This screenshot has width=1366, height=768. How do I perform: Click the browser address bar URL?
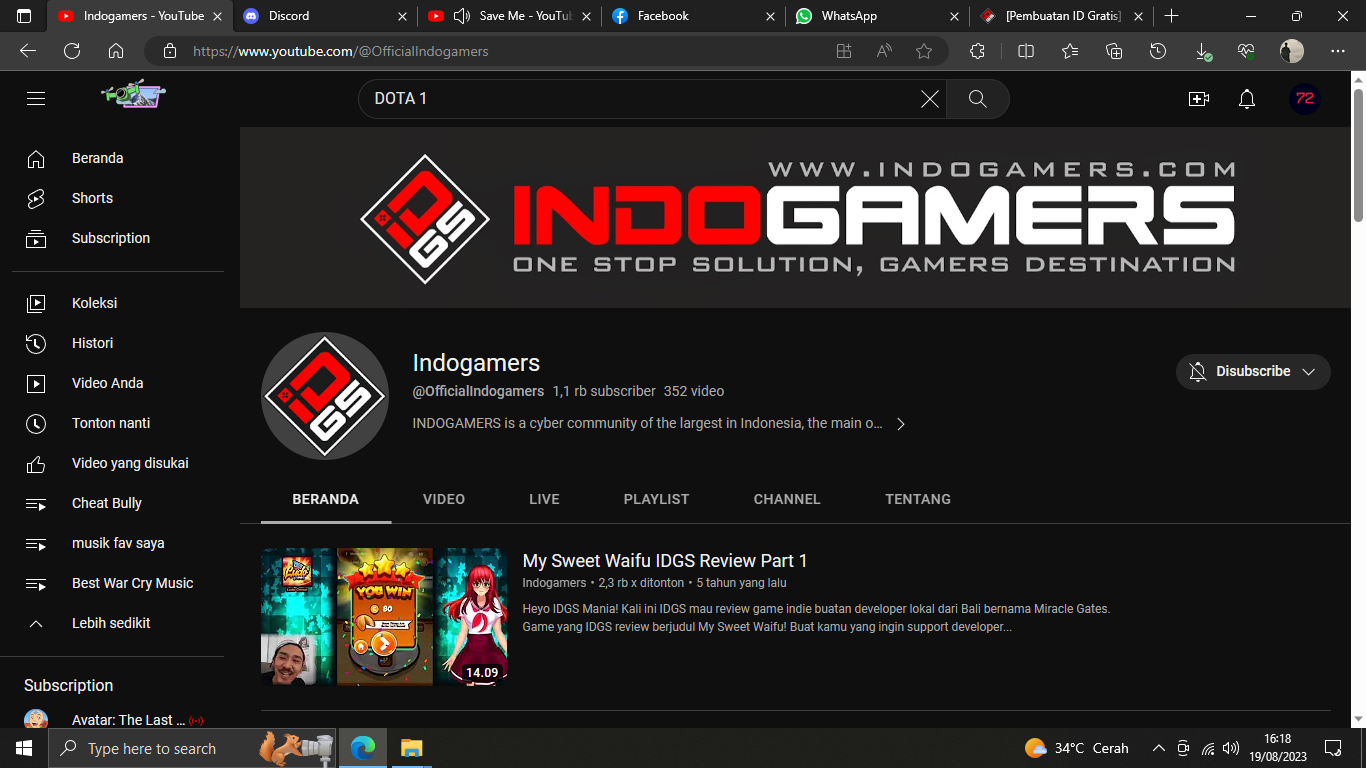340,51
